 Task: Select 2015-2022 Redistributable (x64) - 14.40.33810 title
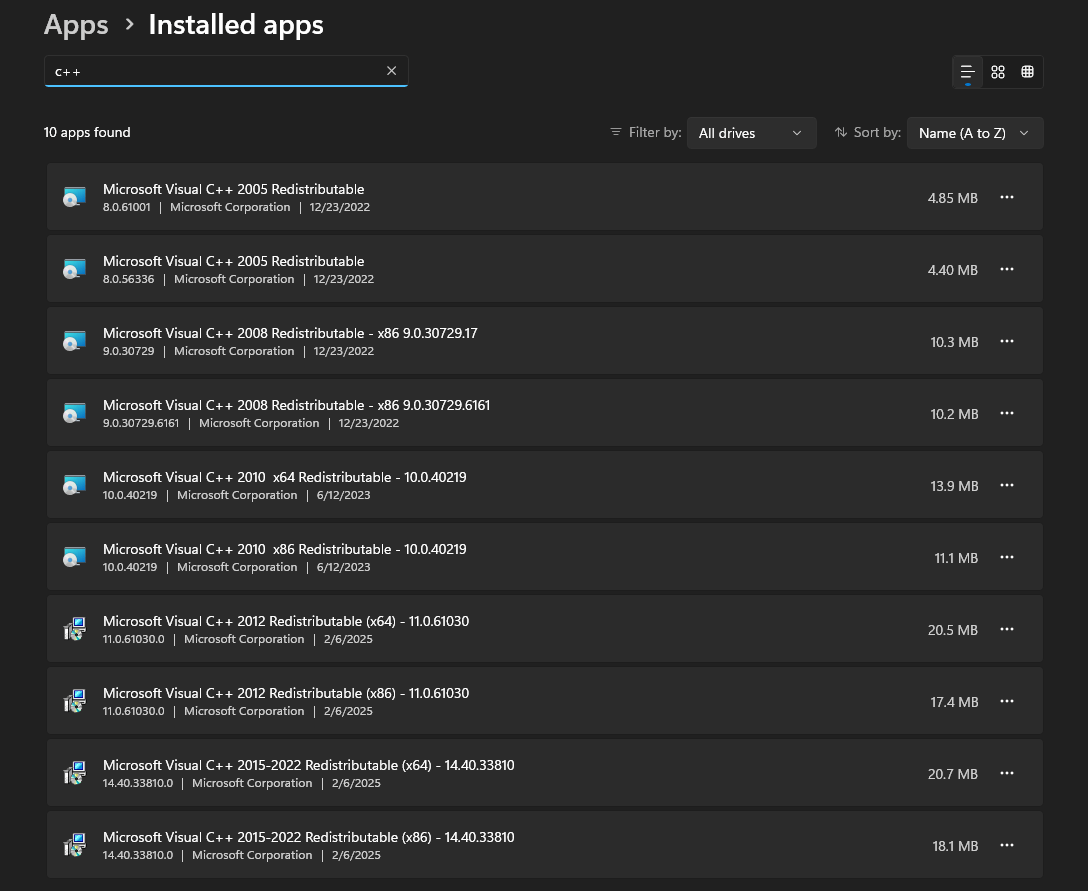point(309,765)
